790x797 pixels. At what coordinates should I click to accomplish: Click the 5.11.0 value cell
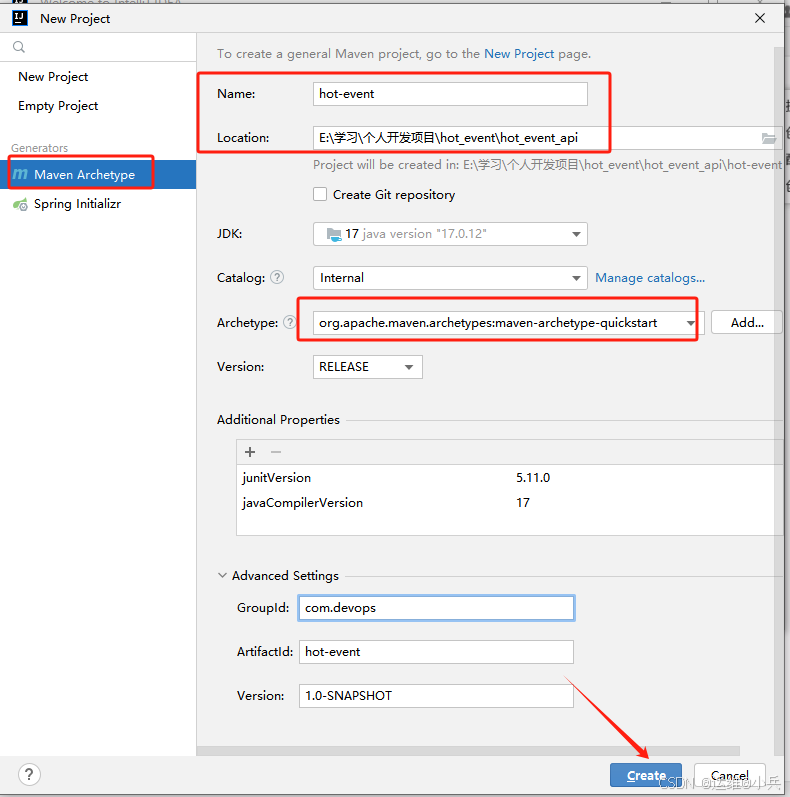[x=533, y=478]
